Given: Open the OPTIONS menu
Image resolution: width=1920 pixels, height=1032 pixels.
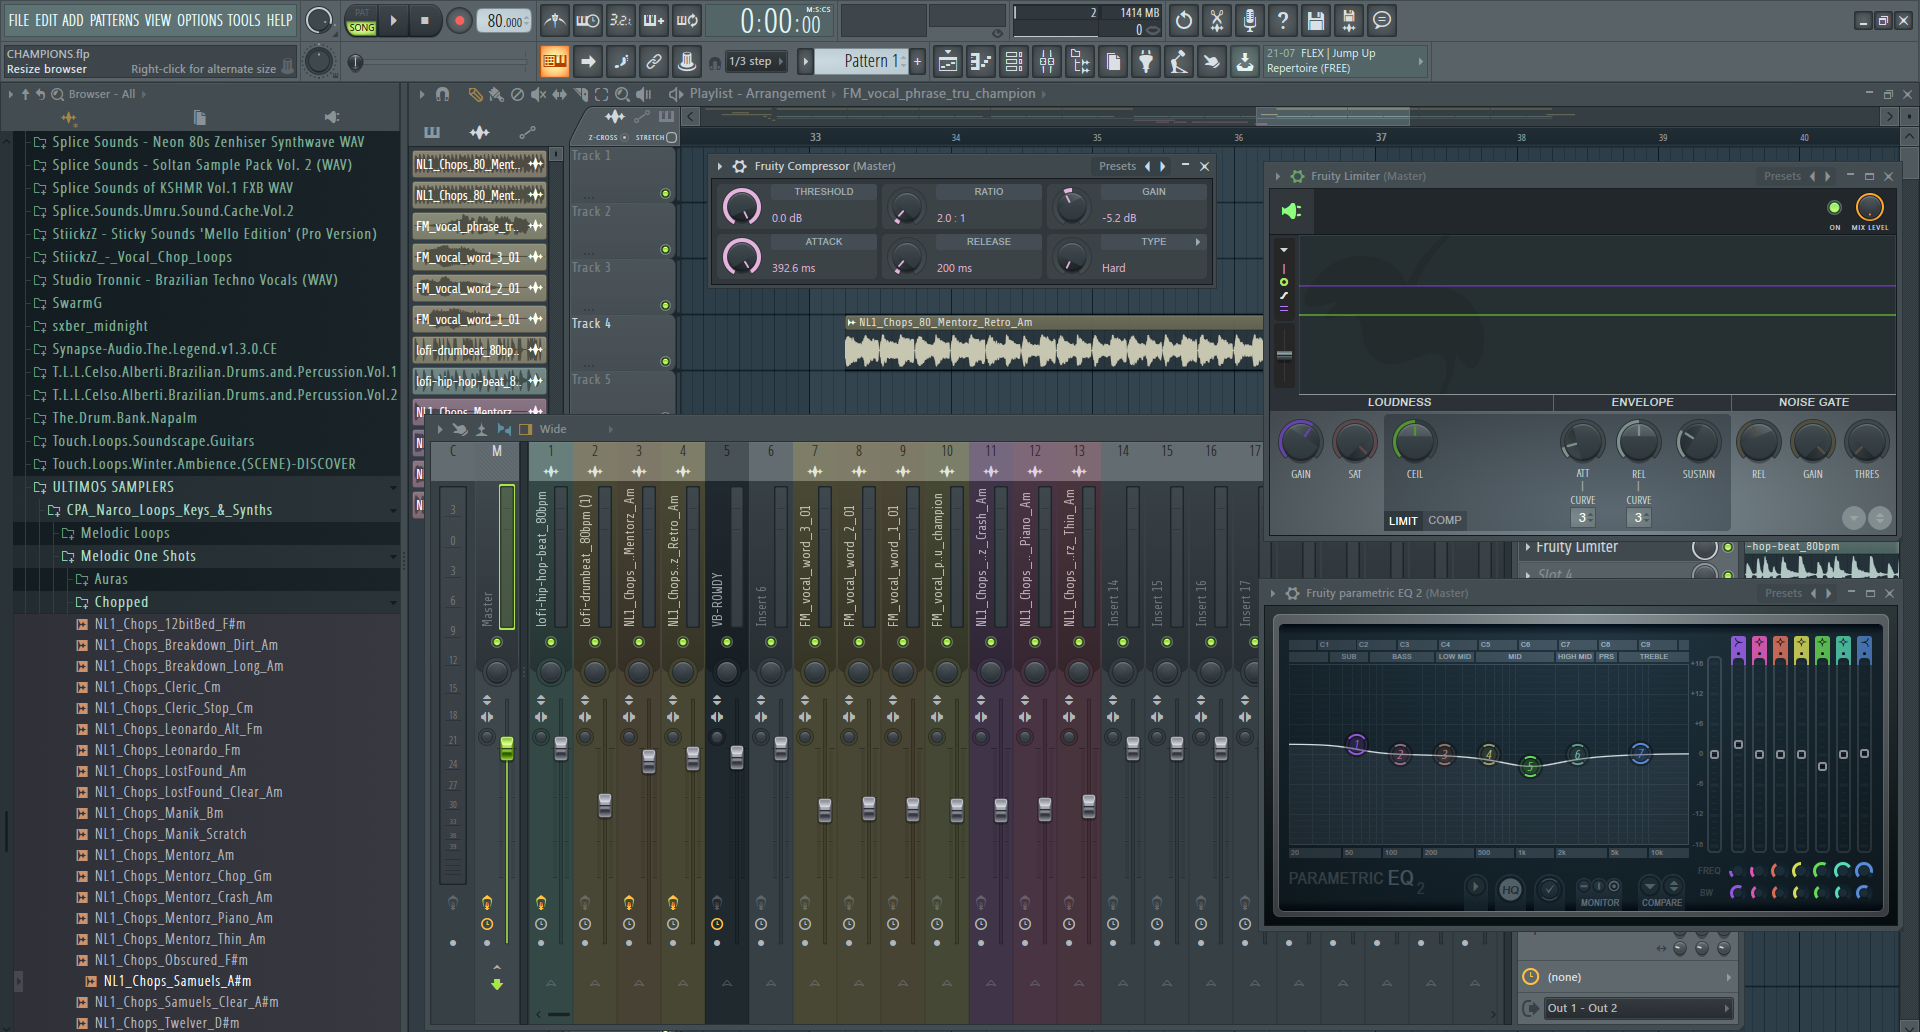Looking at the screenshot, I should [x=199, y=20].
